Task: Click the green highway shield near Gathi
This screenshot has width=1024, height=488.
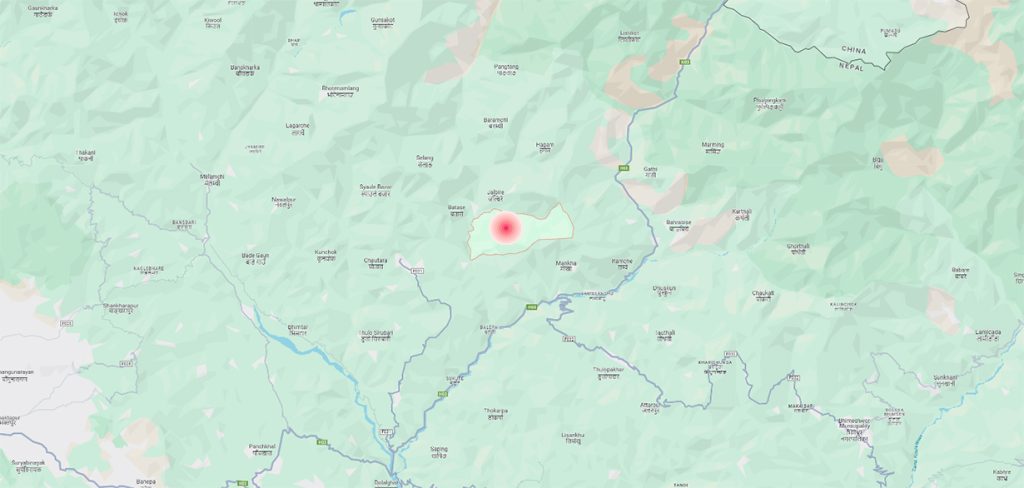Action: coord(624,168)
